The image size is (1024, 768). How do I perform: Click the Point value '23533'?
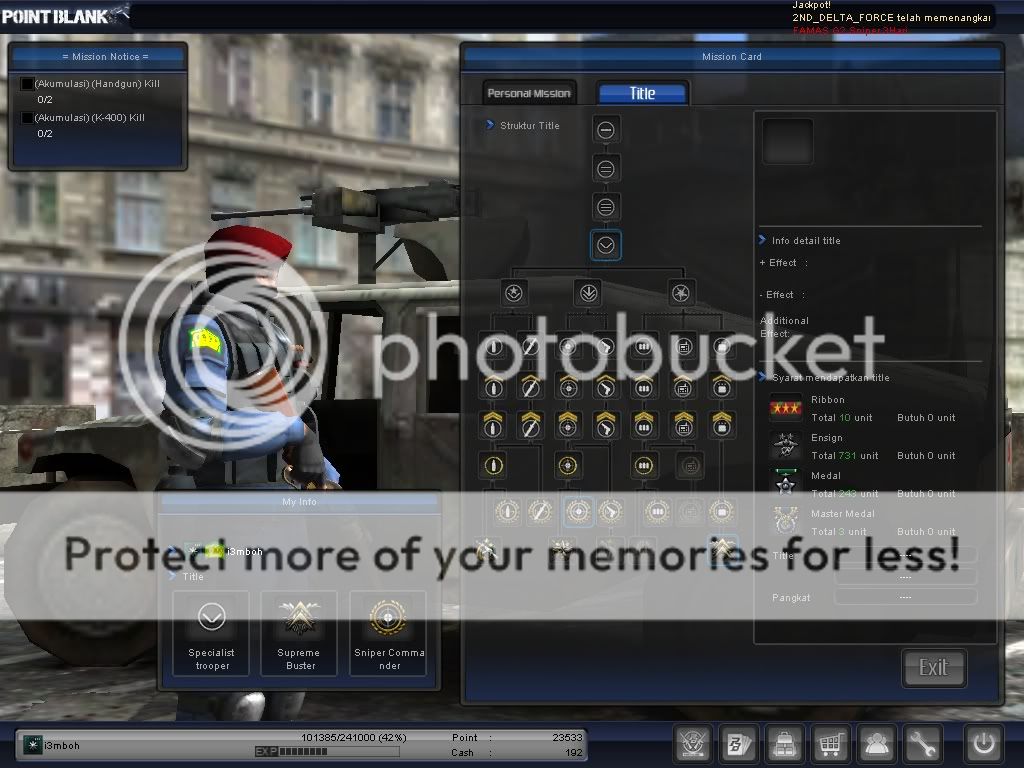(567, 737)
